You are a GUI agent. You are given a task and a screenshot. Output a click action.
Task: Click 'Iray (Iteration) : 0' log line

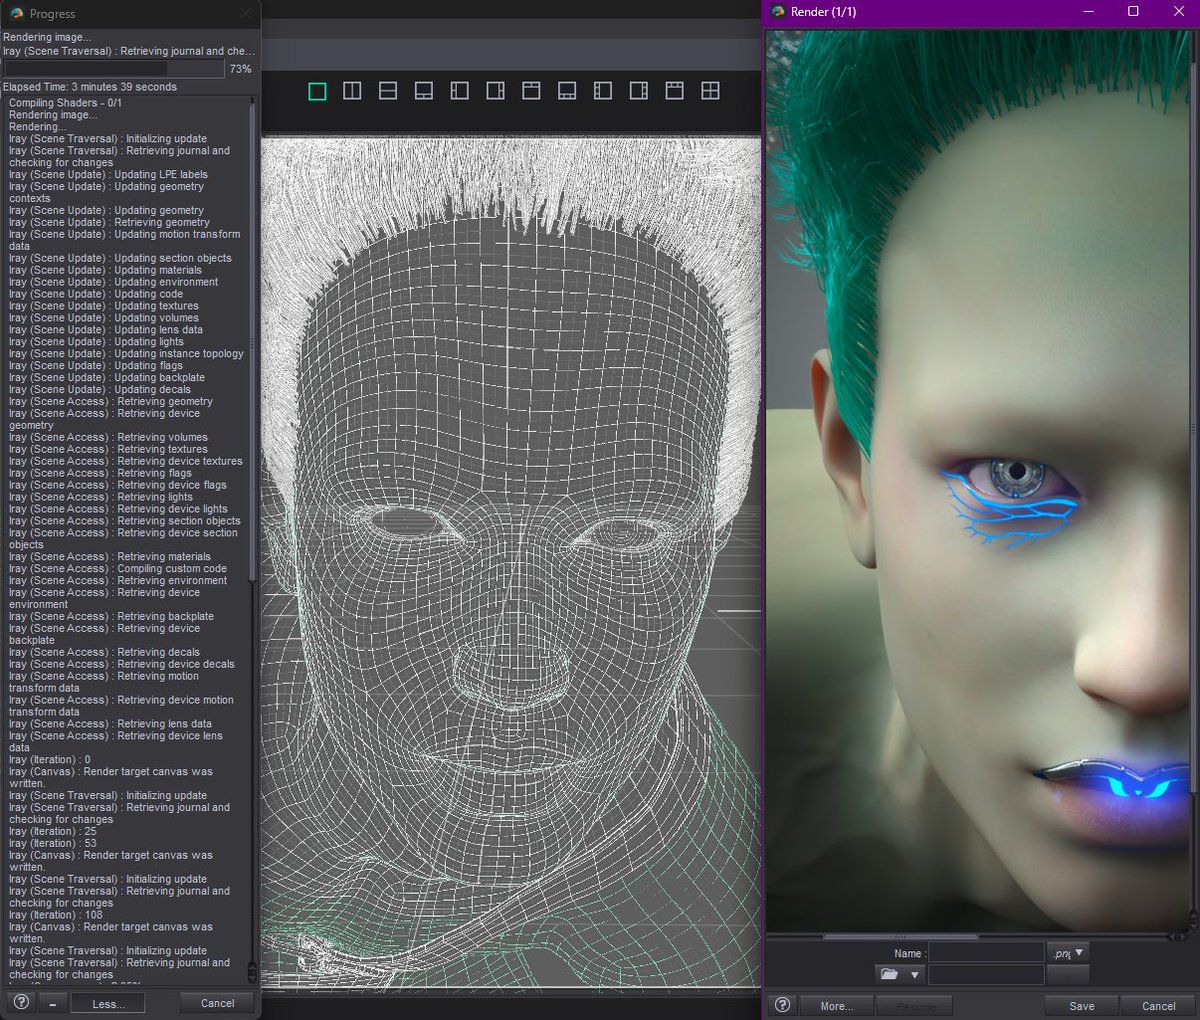tap(50, 760)
